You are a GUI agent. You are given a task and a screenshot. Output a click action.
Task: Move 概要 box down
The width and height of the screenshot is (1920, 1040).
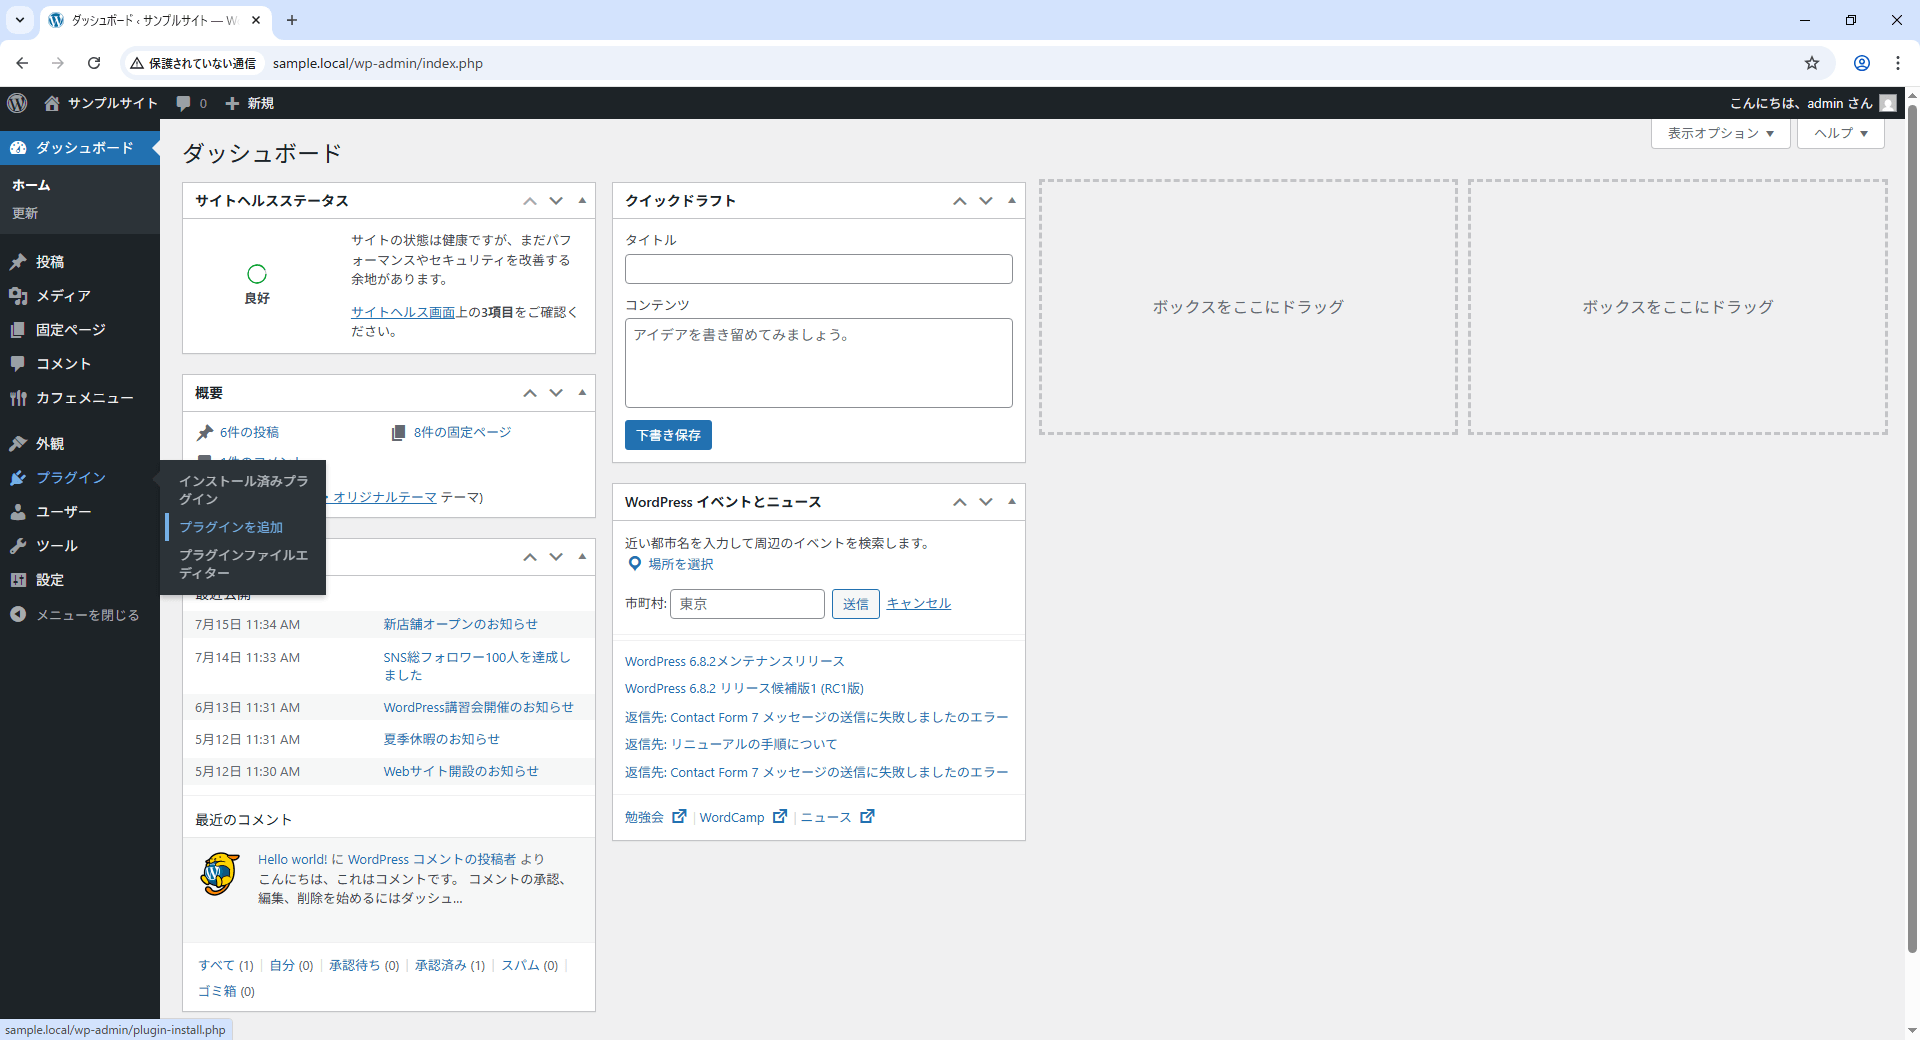coord(556,393)
